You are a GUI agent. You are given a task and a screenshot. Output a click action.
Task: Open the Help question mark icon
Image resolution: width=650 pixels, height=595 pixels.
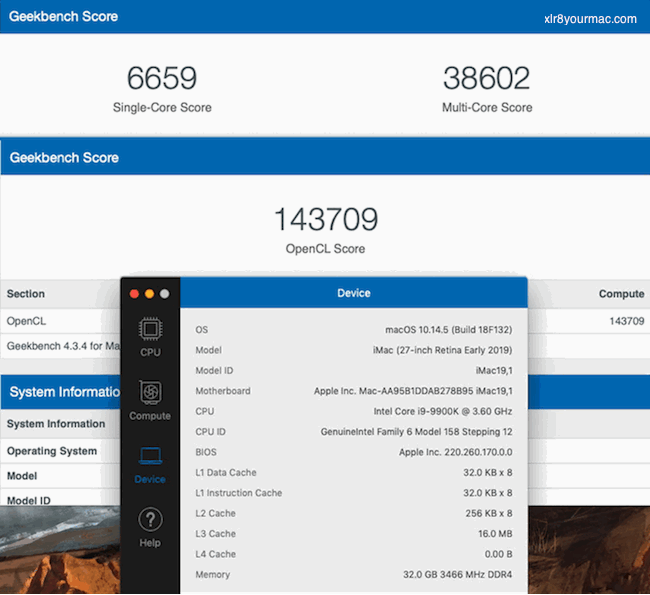(x=150, y=519)
